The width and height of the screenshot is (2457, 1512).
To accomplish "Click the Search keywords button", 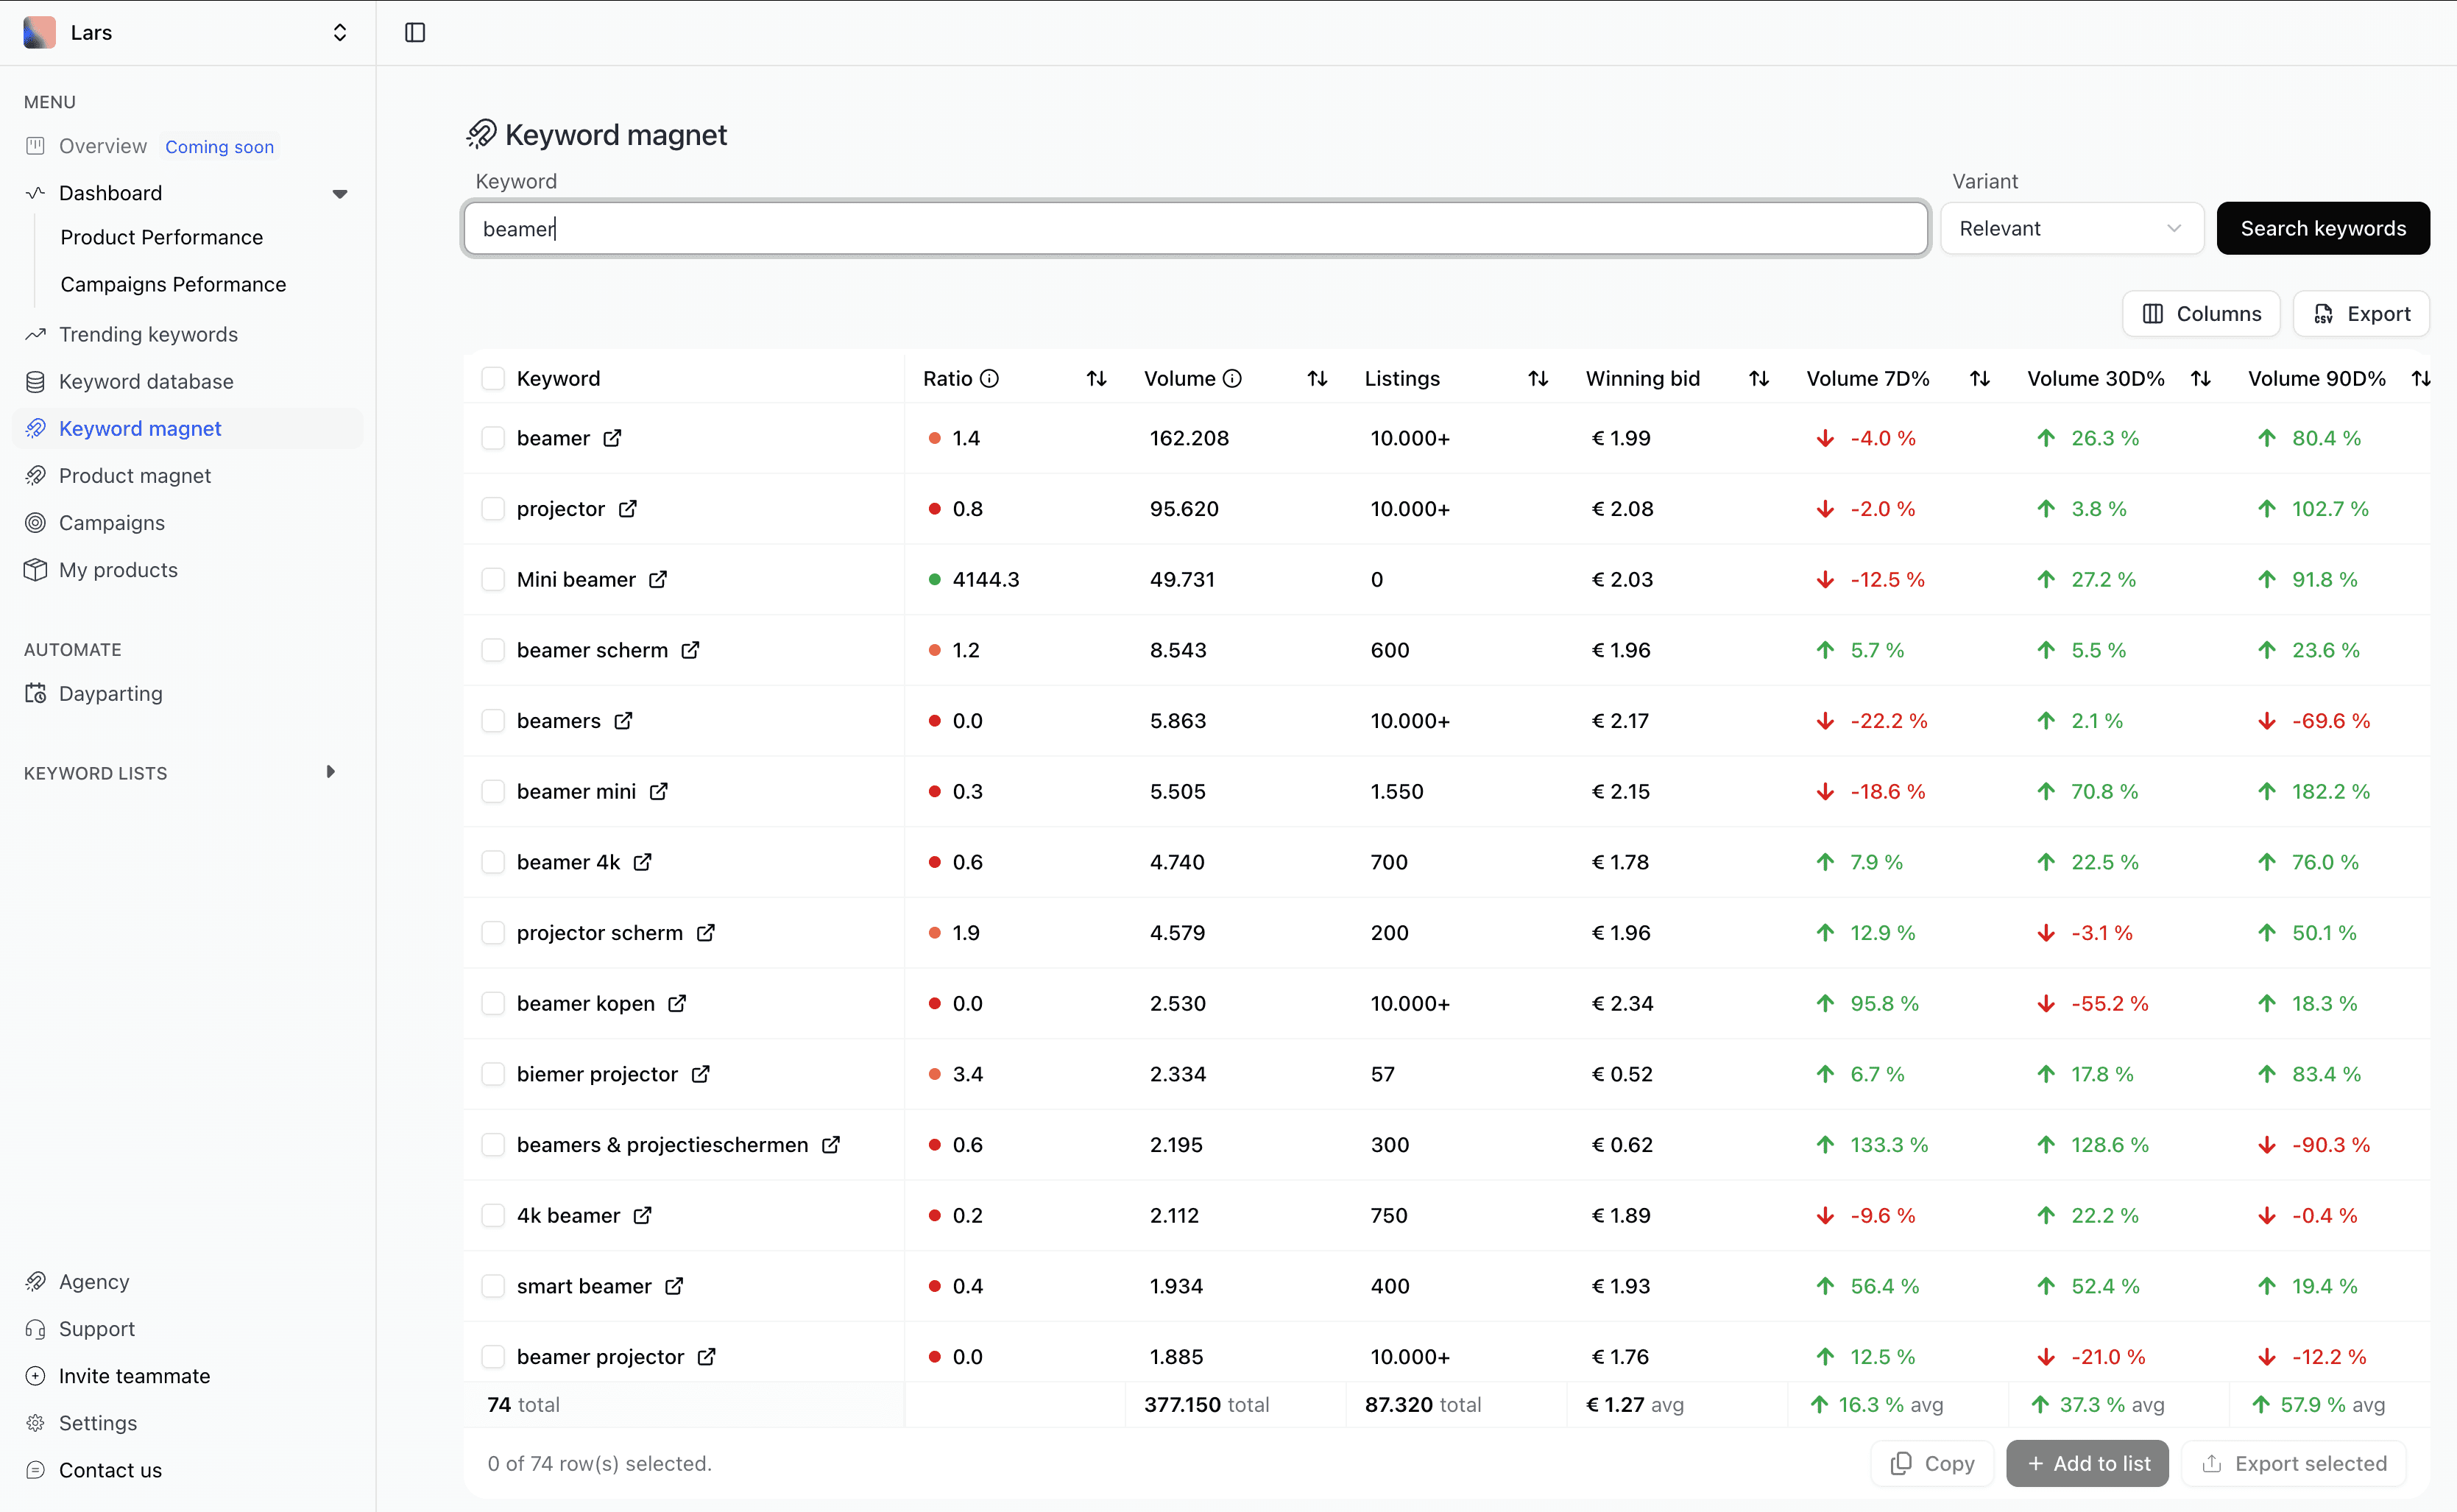I will (x=2322, y=229).
